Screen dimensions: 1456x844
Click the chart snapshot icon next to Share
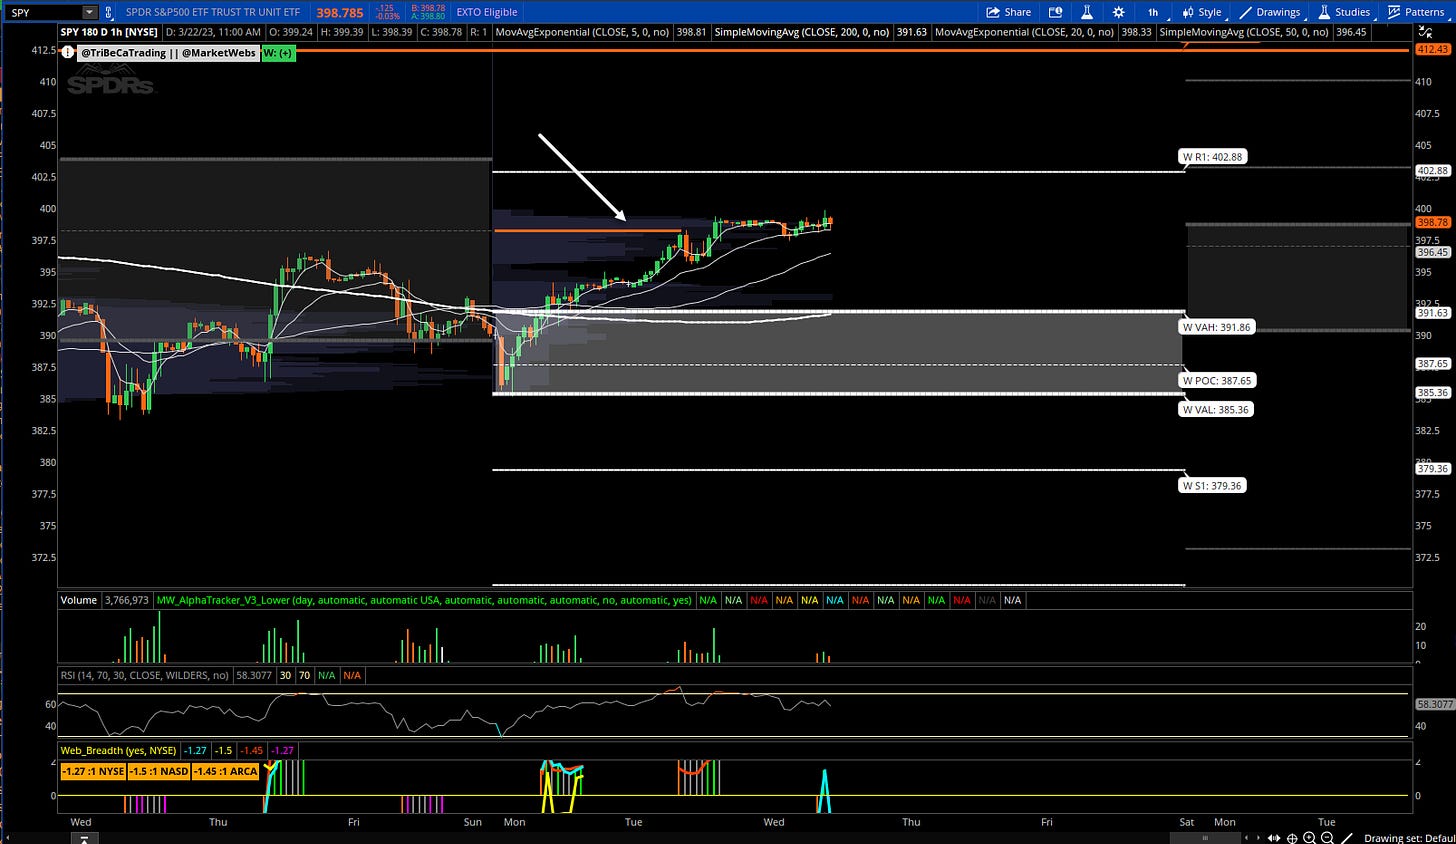[x=1055, y=12]
